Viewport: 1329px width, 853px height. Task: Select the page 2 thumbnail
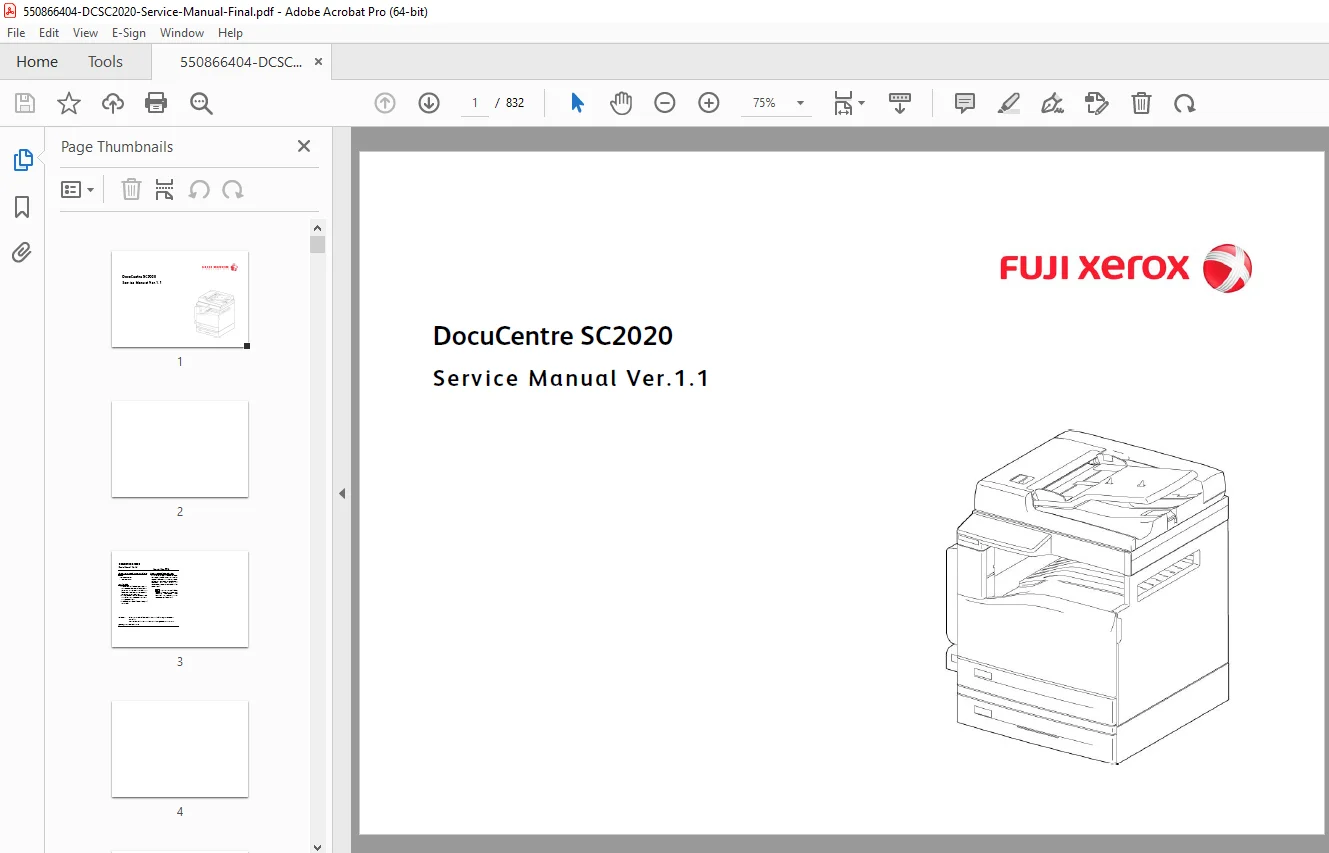[x=180, y=449]
